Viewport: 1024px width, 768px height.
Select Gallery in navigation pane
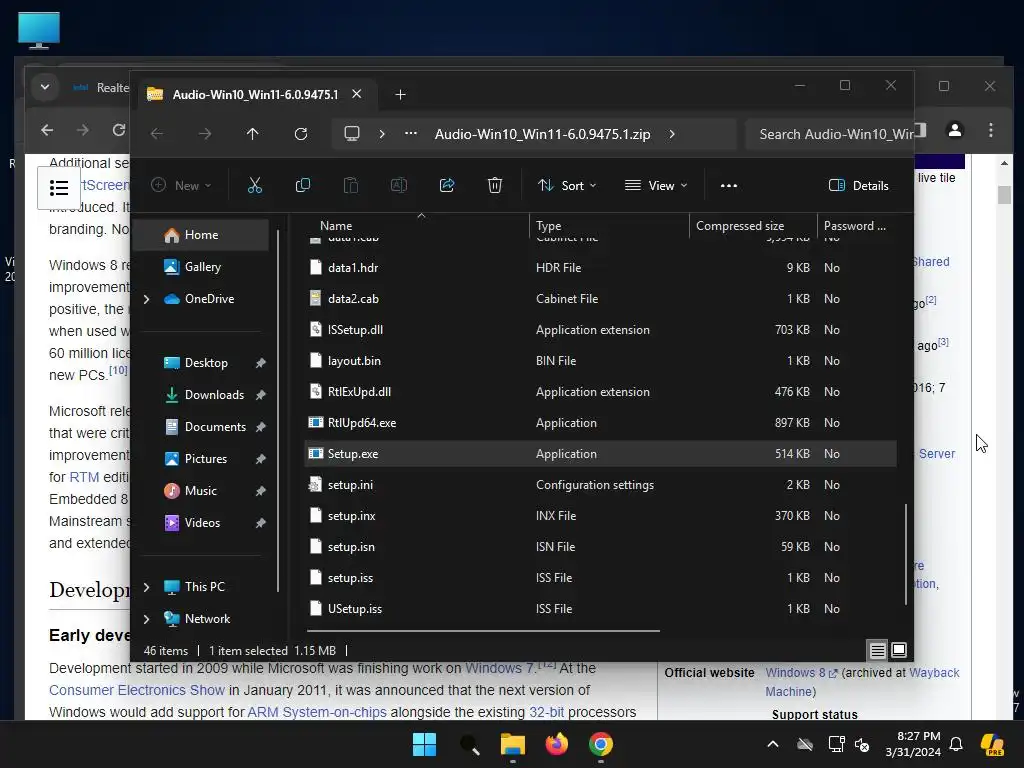click(201, 267)
